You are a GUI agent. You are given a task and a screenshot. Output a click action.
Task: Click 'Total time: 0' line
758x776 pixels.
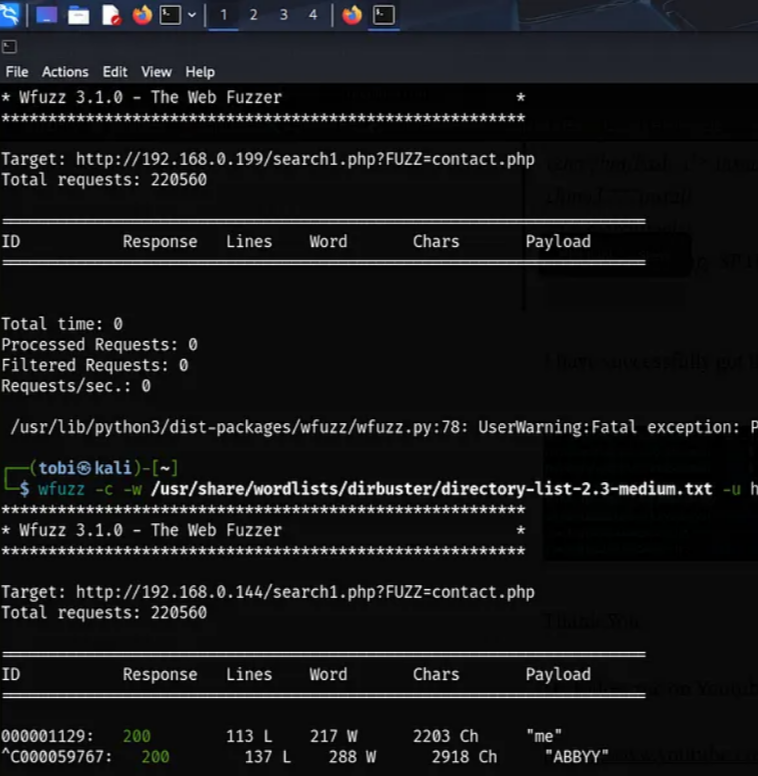(62, 324)
